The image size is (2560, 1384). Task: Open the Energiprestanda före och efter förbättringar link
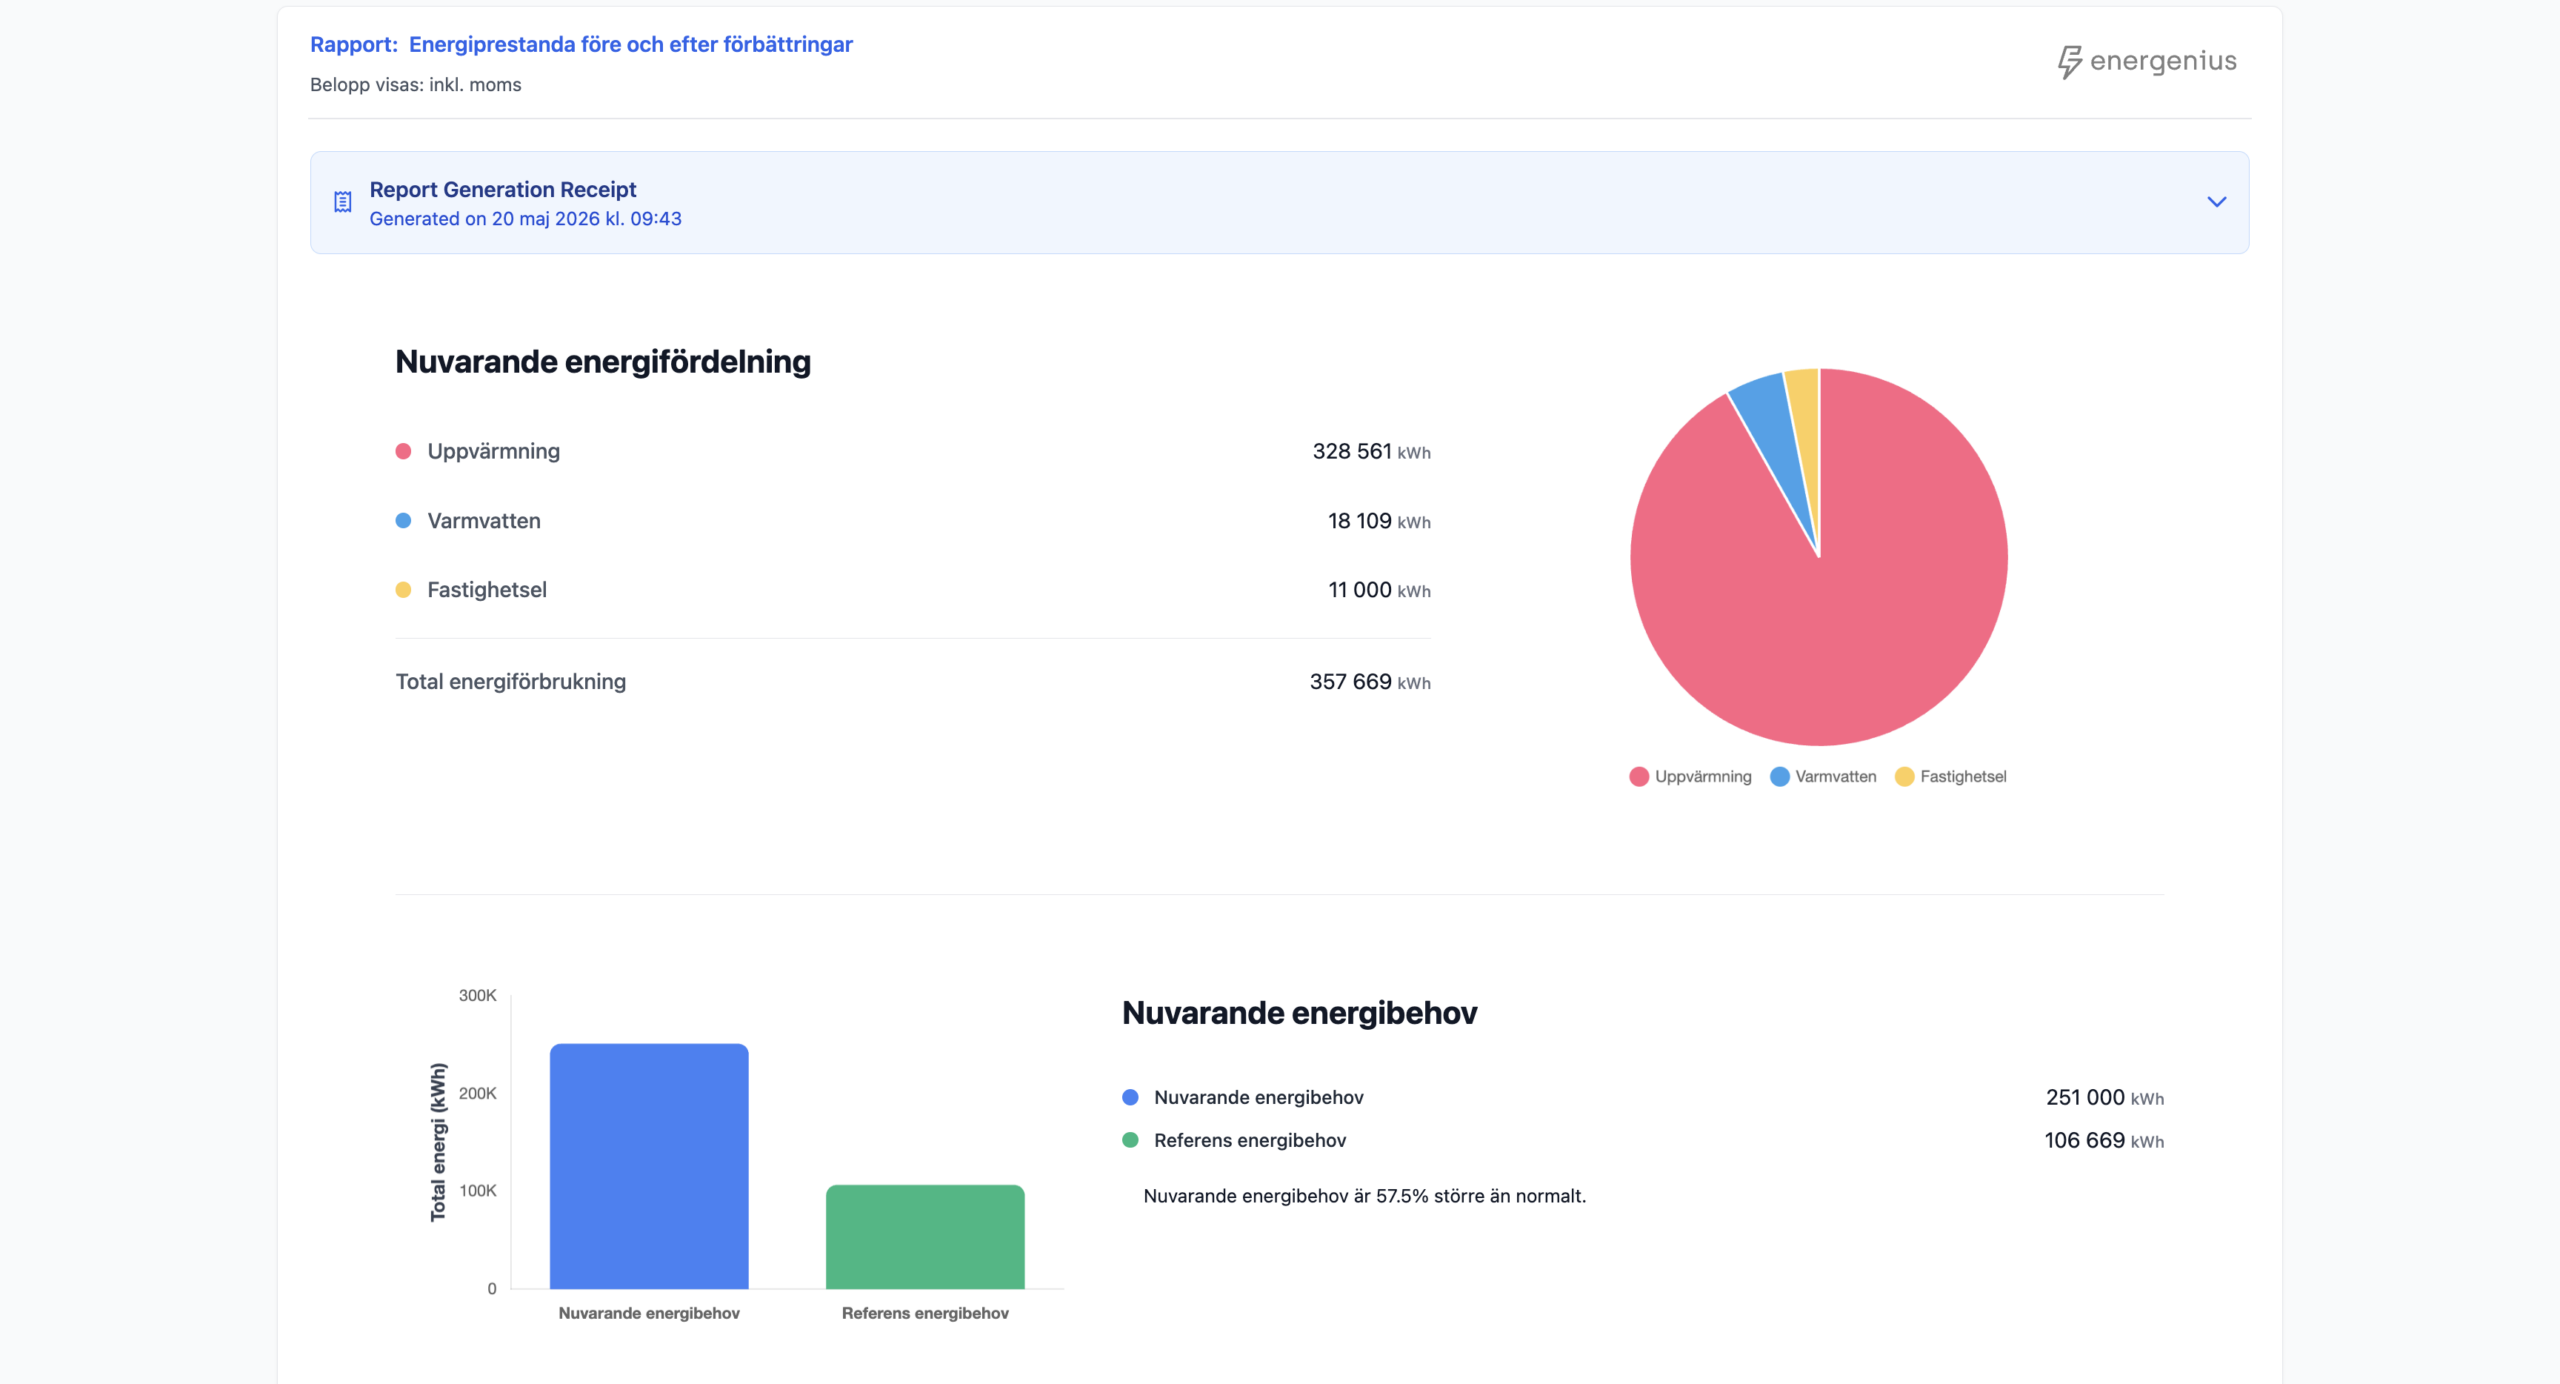point(630,44)
